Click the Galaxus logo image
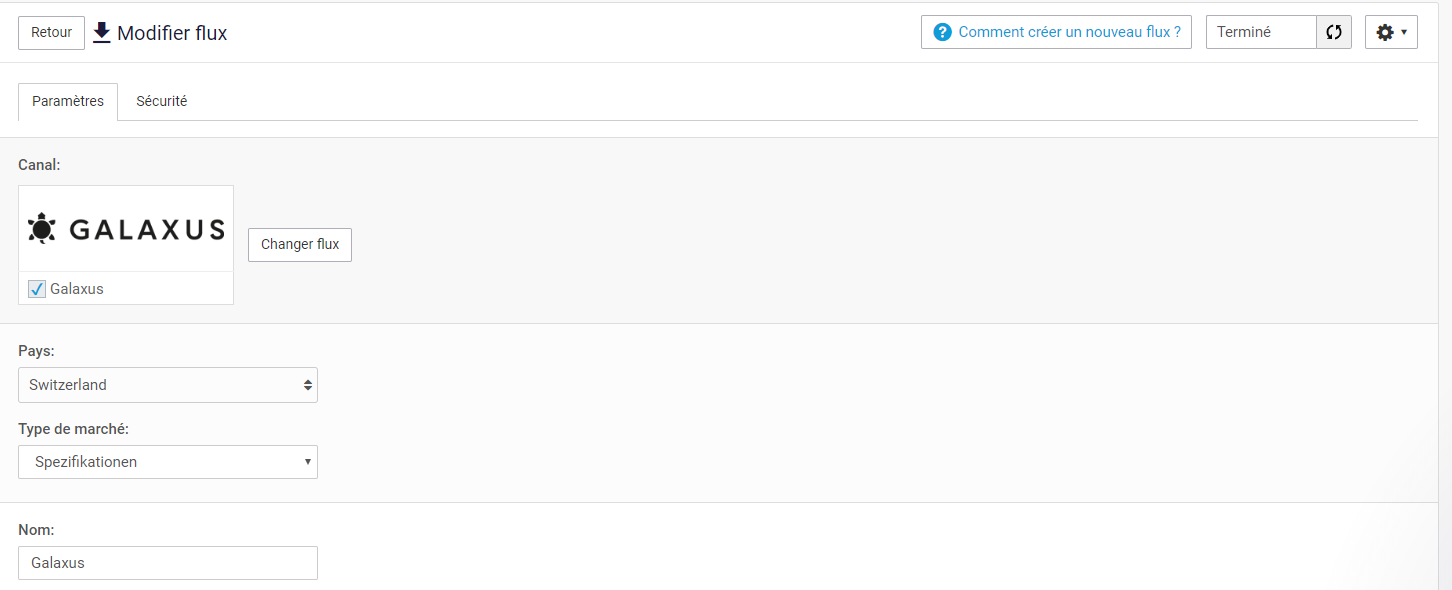The width and height of the screenshot is (1452, 590). point(126,229)
